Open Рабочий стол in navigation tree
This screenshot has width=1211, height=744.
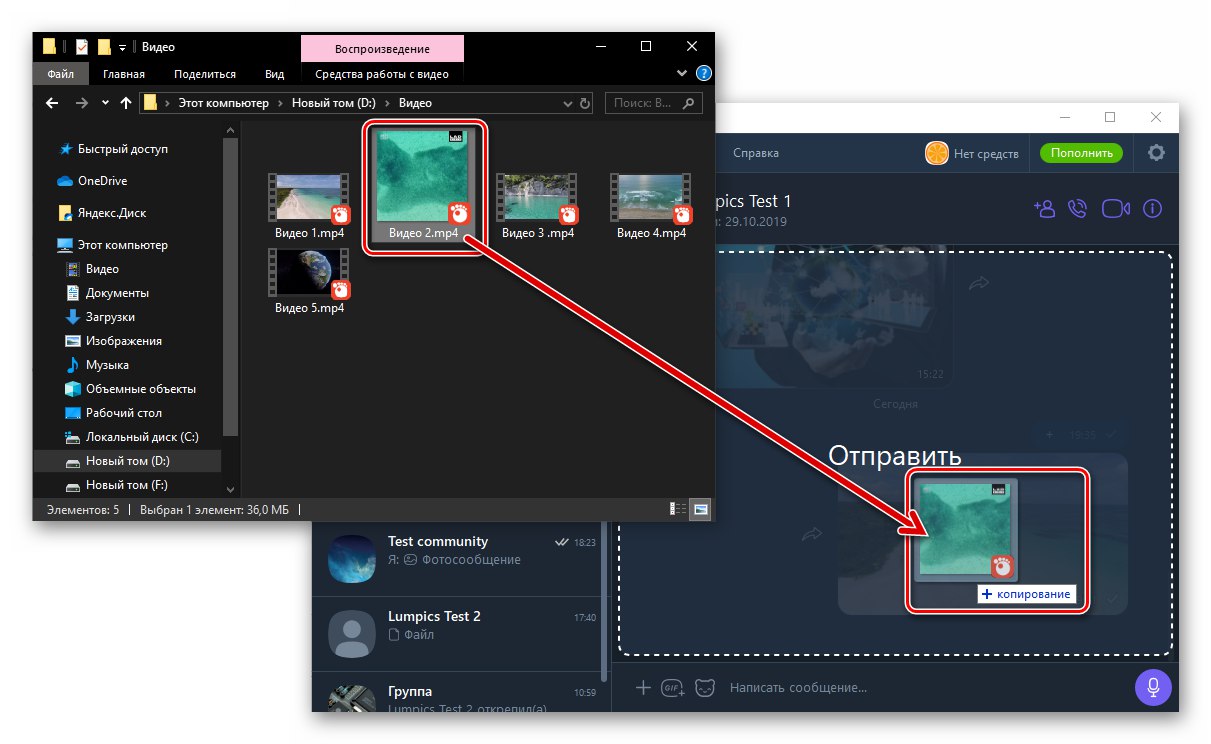click(123, 413)
